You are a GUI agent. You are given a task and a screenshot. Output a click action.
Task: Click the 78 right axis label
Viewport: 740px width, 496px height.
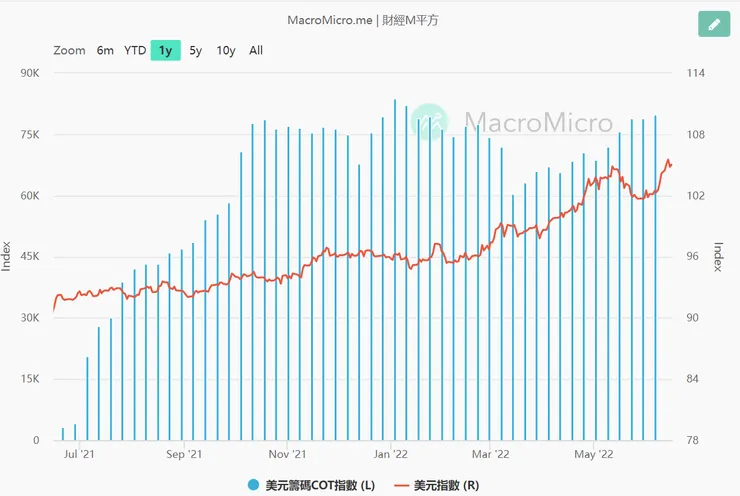[692, 440]
